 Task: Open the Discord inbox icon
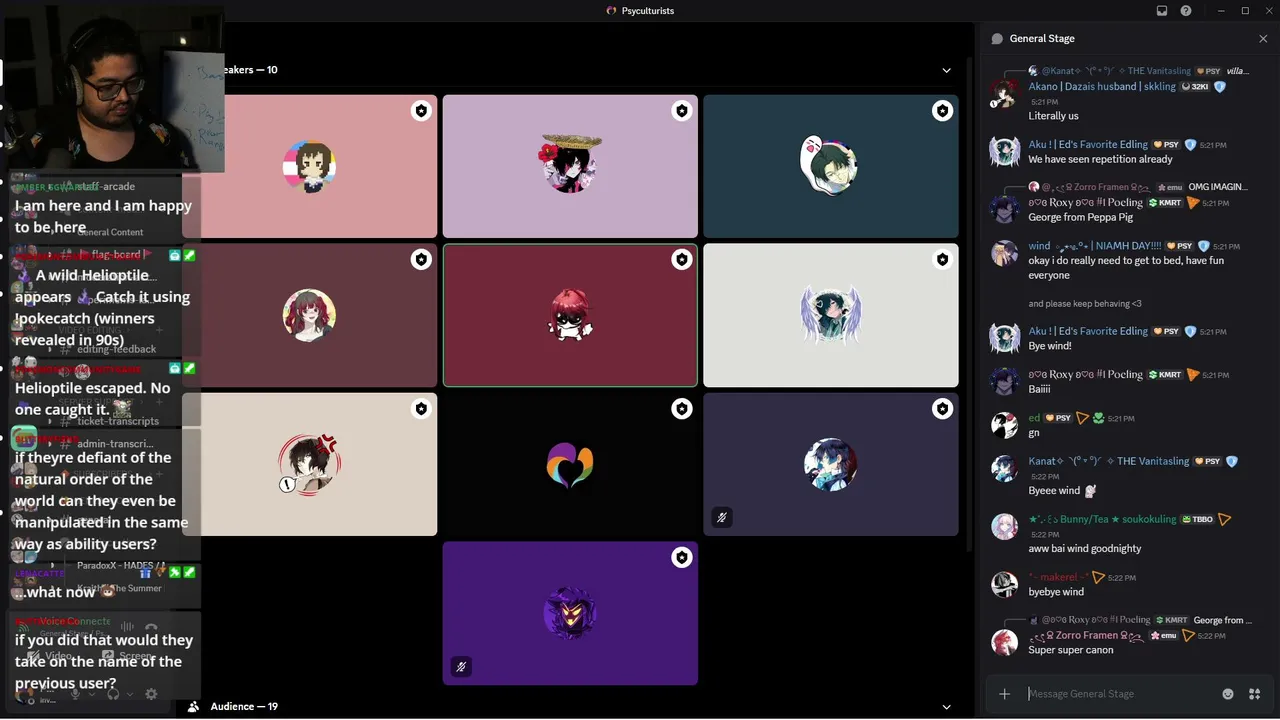(1162, 11)
